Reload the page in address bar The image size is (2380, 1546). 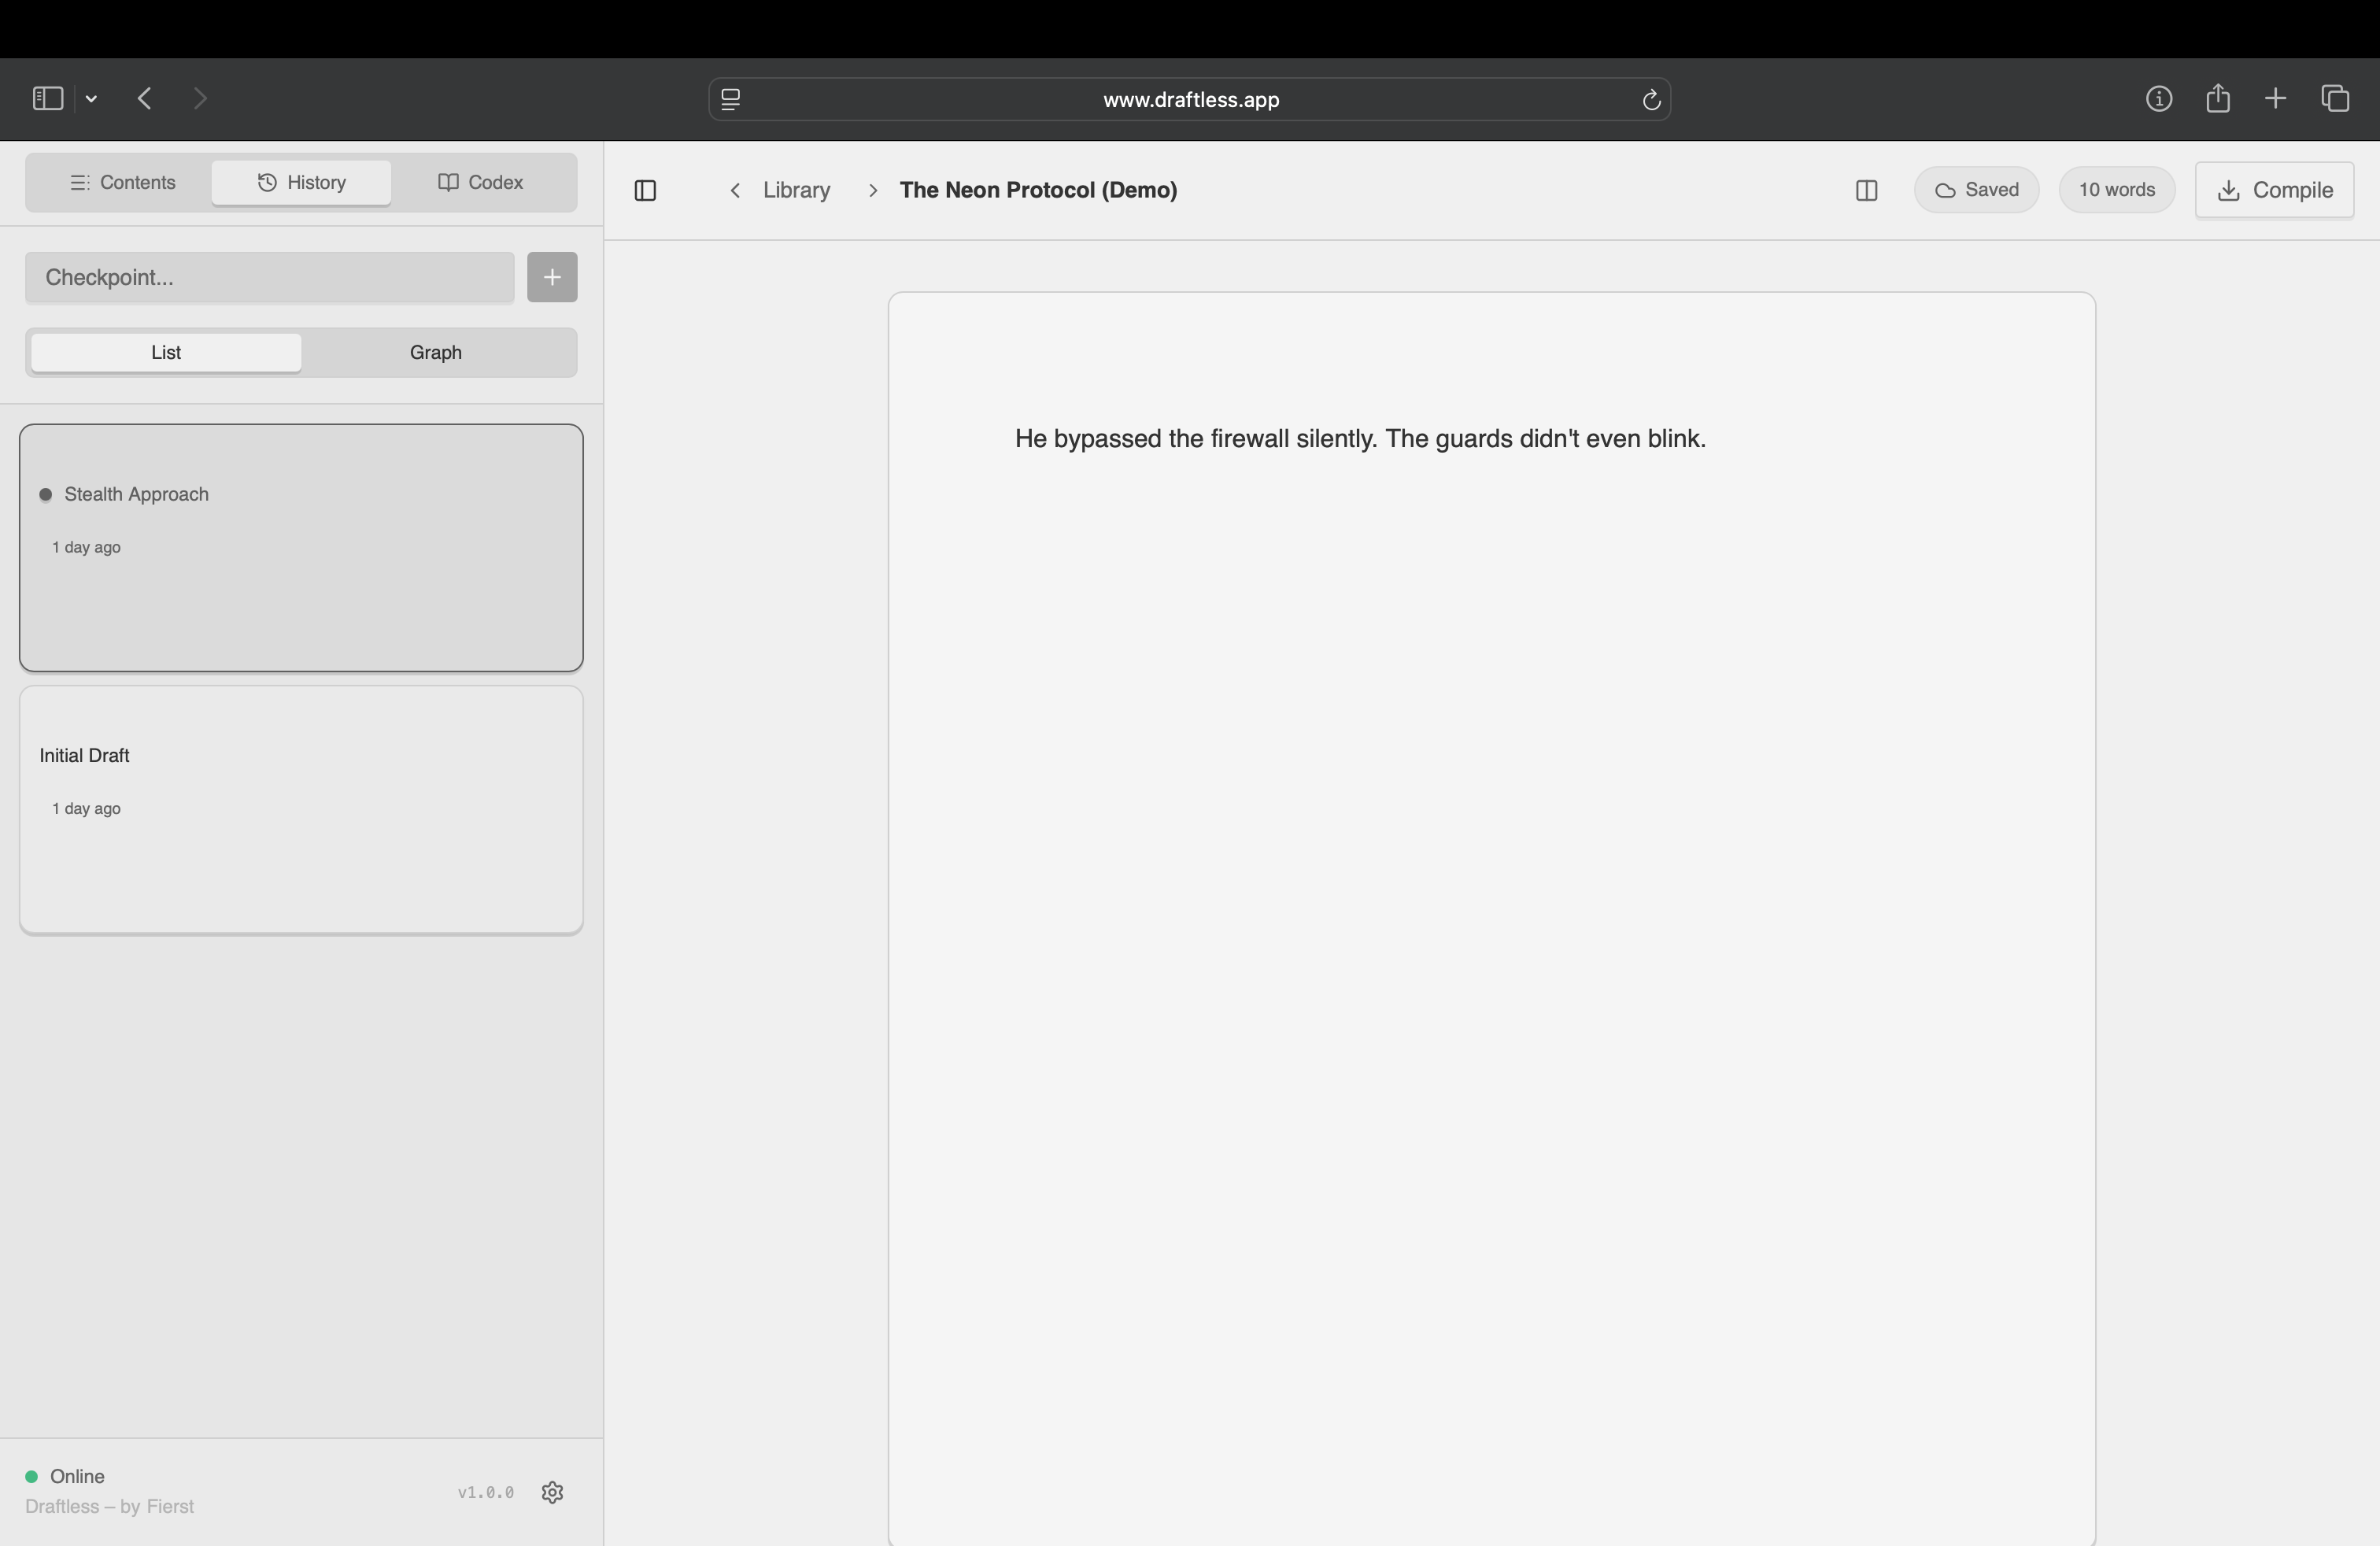(1651, 99)
